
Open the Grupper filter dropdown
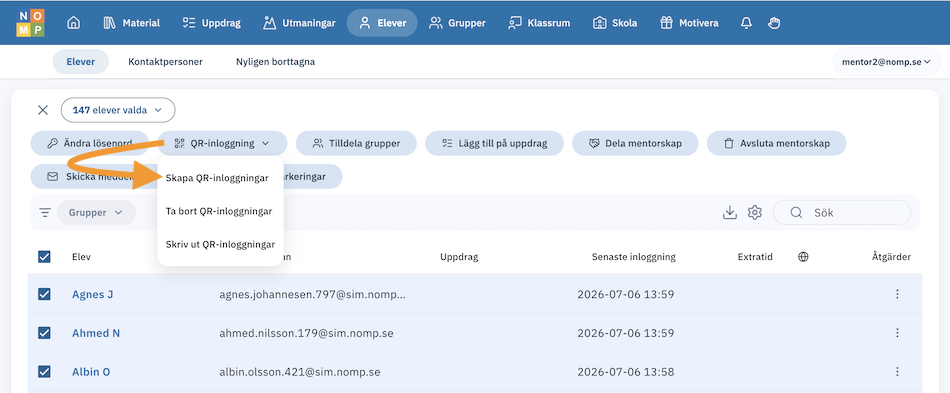(x=96, y=213)
